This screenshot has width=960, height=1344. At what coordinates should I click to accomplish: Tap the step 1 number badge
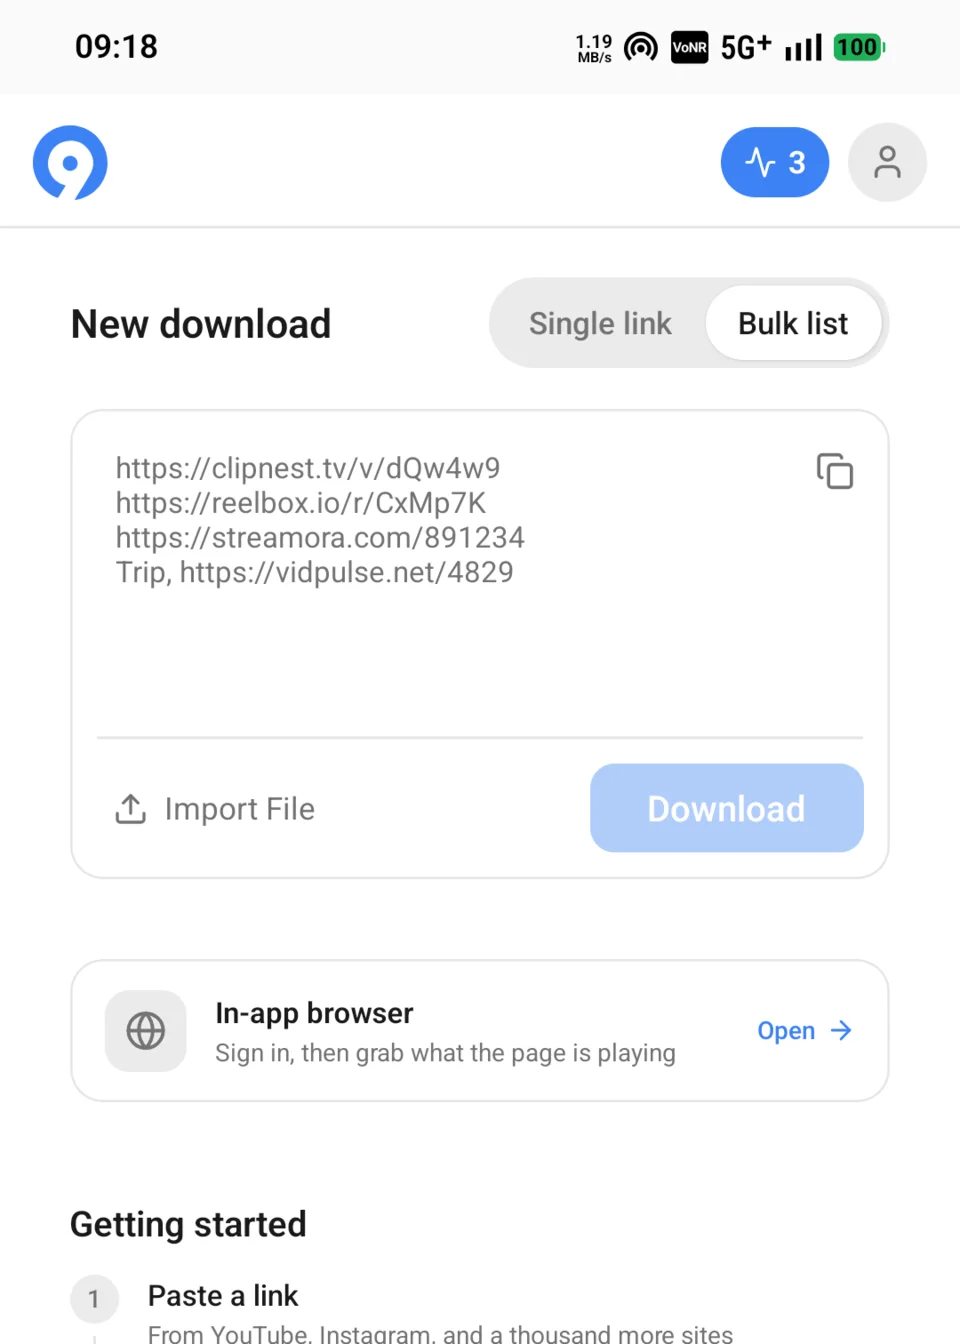(94, 1299)
